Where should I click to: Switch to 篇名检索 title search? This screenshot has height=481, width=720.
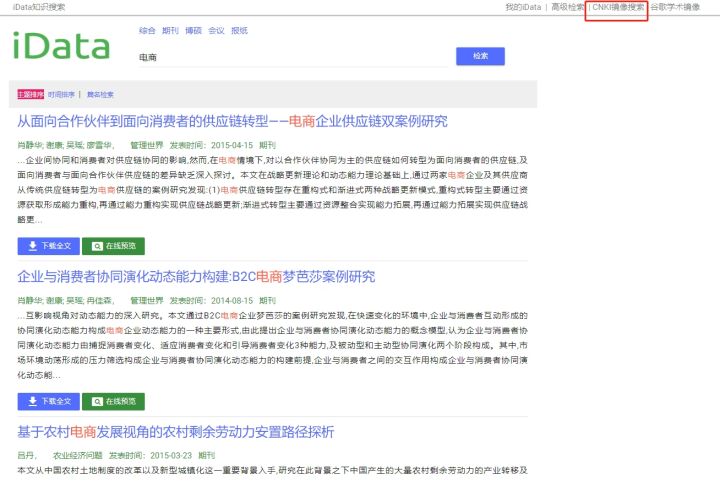100,94
